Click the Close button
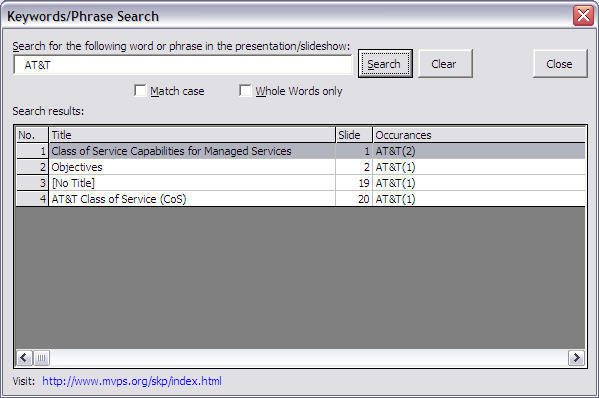Screen dimensions: 599x398 tap(560, 63)
